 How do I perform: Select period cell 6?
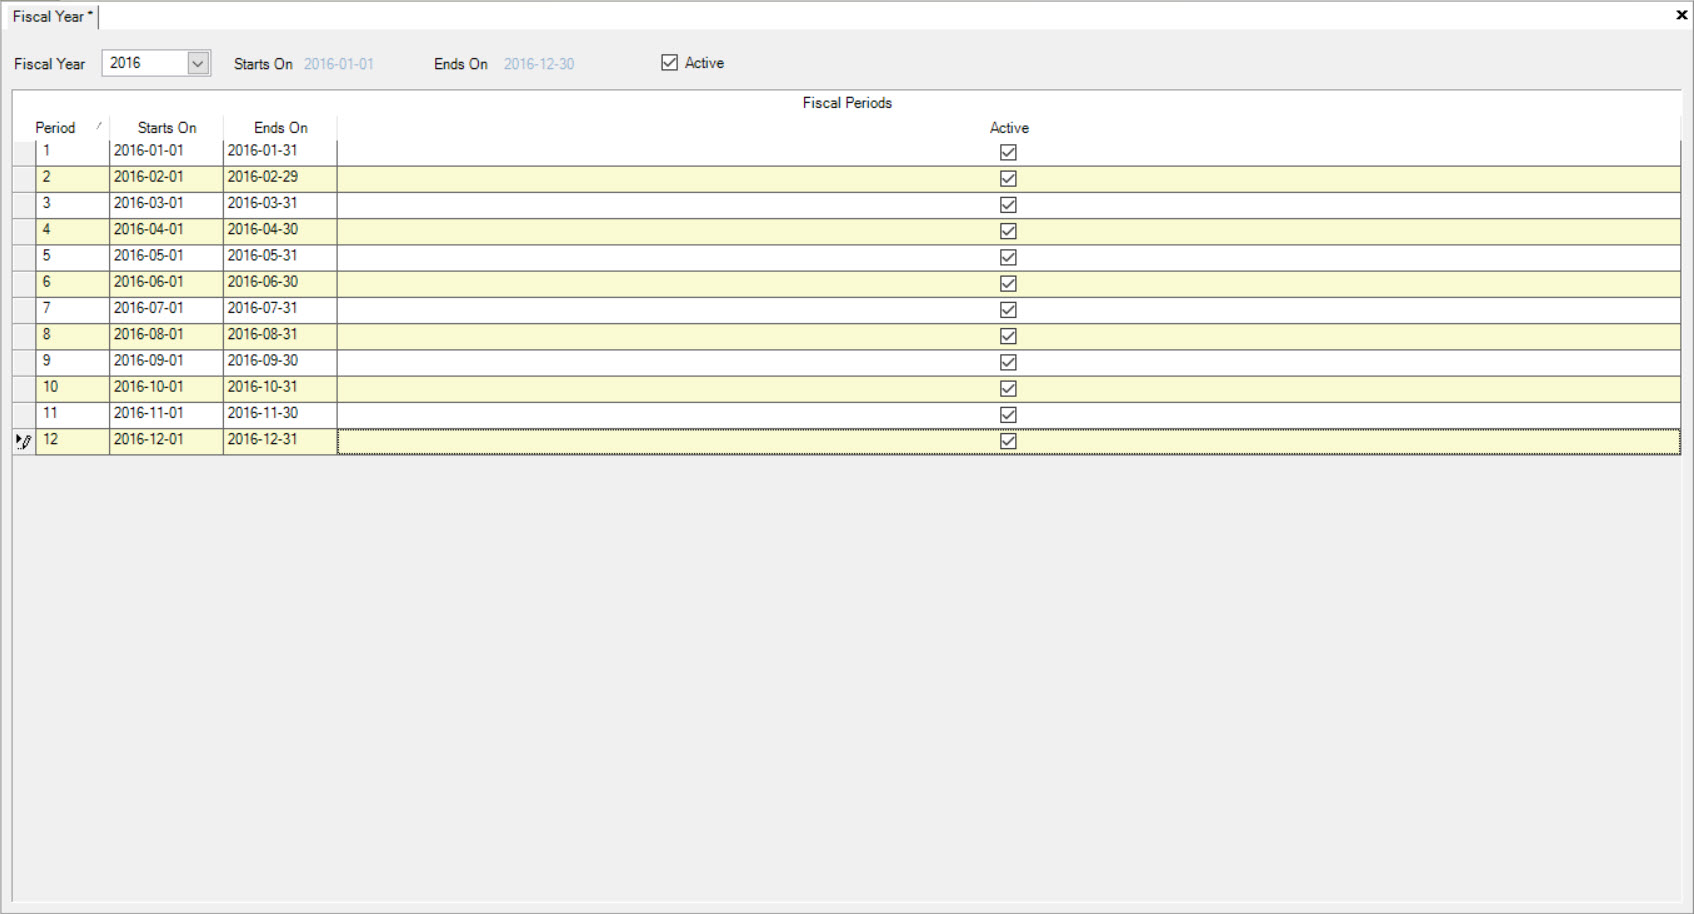tap(73, 283)
